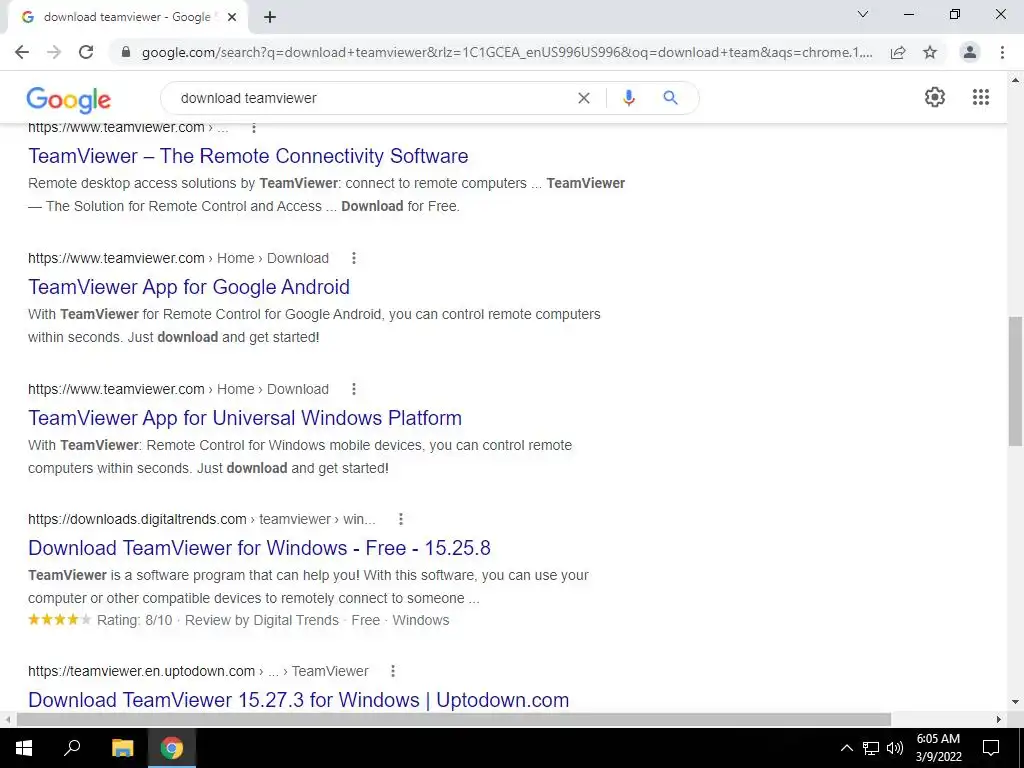The height and width of the screenshot is (768, 1024).
Task: Open Google quick settings gear
Action: pos(935,97)
